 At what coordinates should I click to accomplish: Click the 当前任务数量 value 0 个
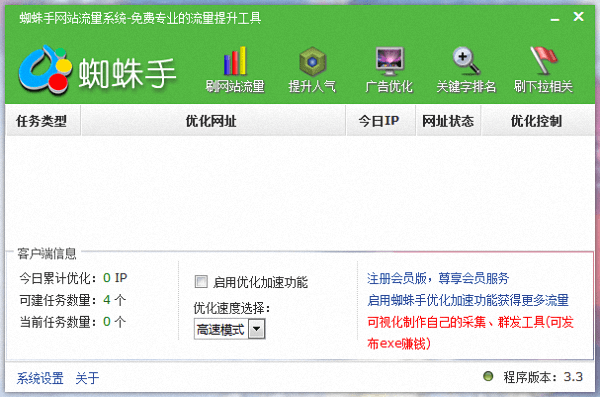(114, 322)
